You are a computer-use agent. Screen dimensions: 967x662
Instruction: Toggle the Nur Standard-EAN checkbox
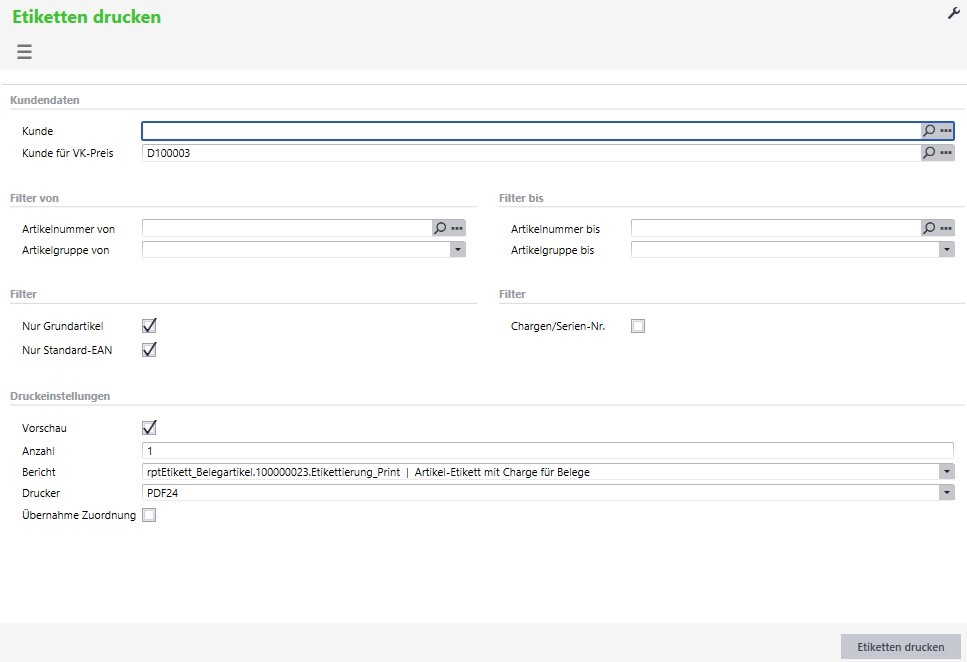point(150,350)
